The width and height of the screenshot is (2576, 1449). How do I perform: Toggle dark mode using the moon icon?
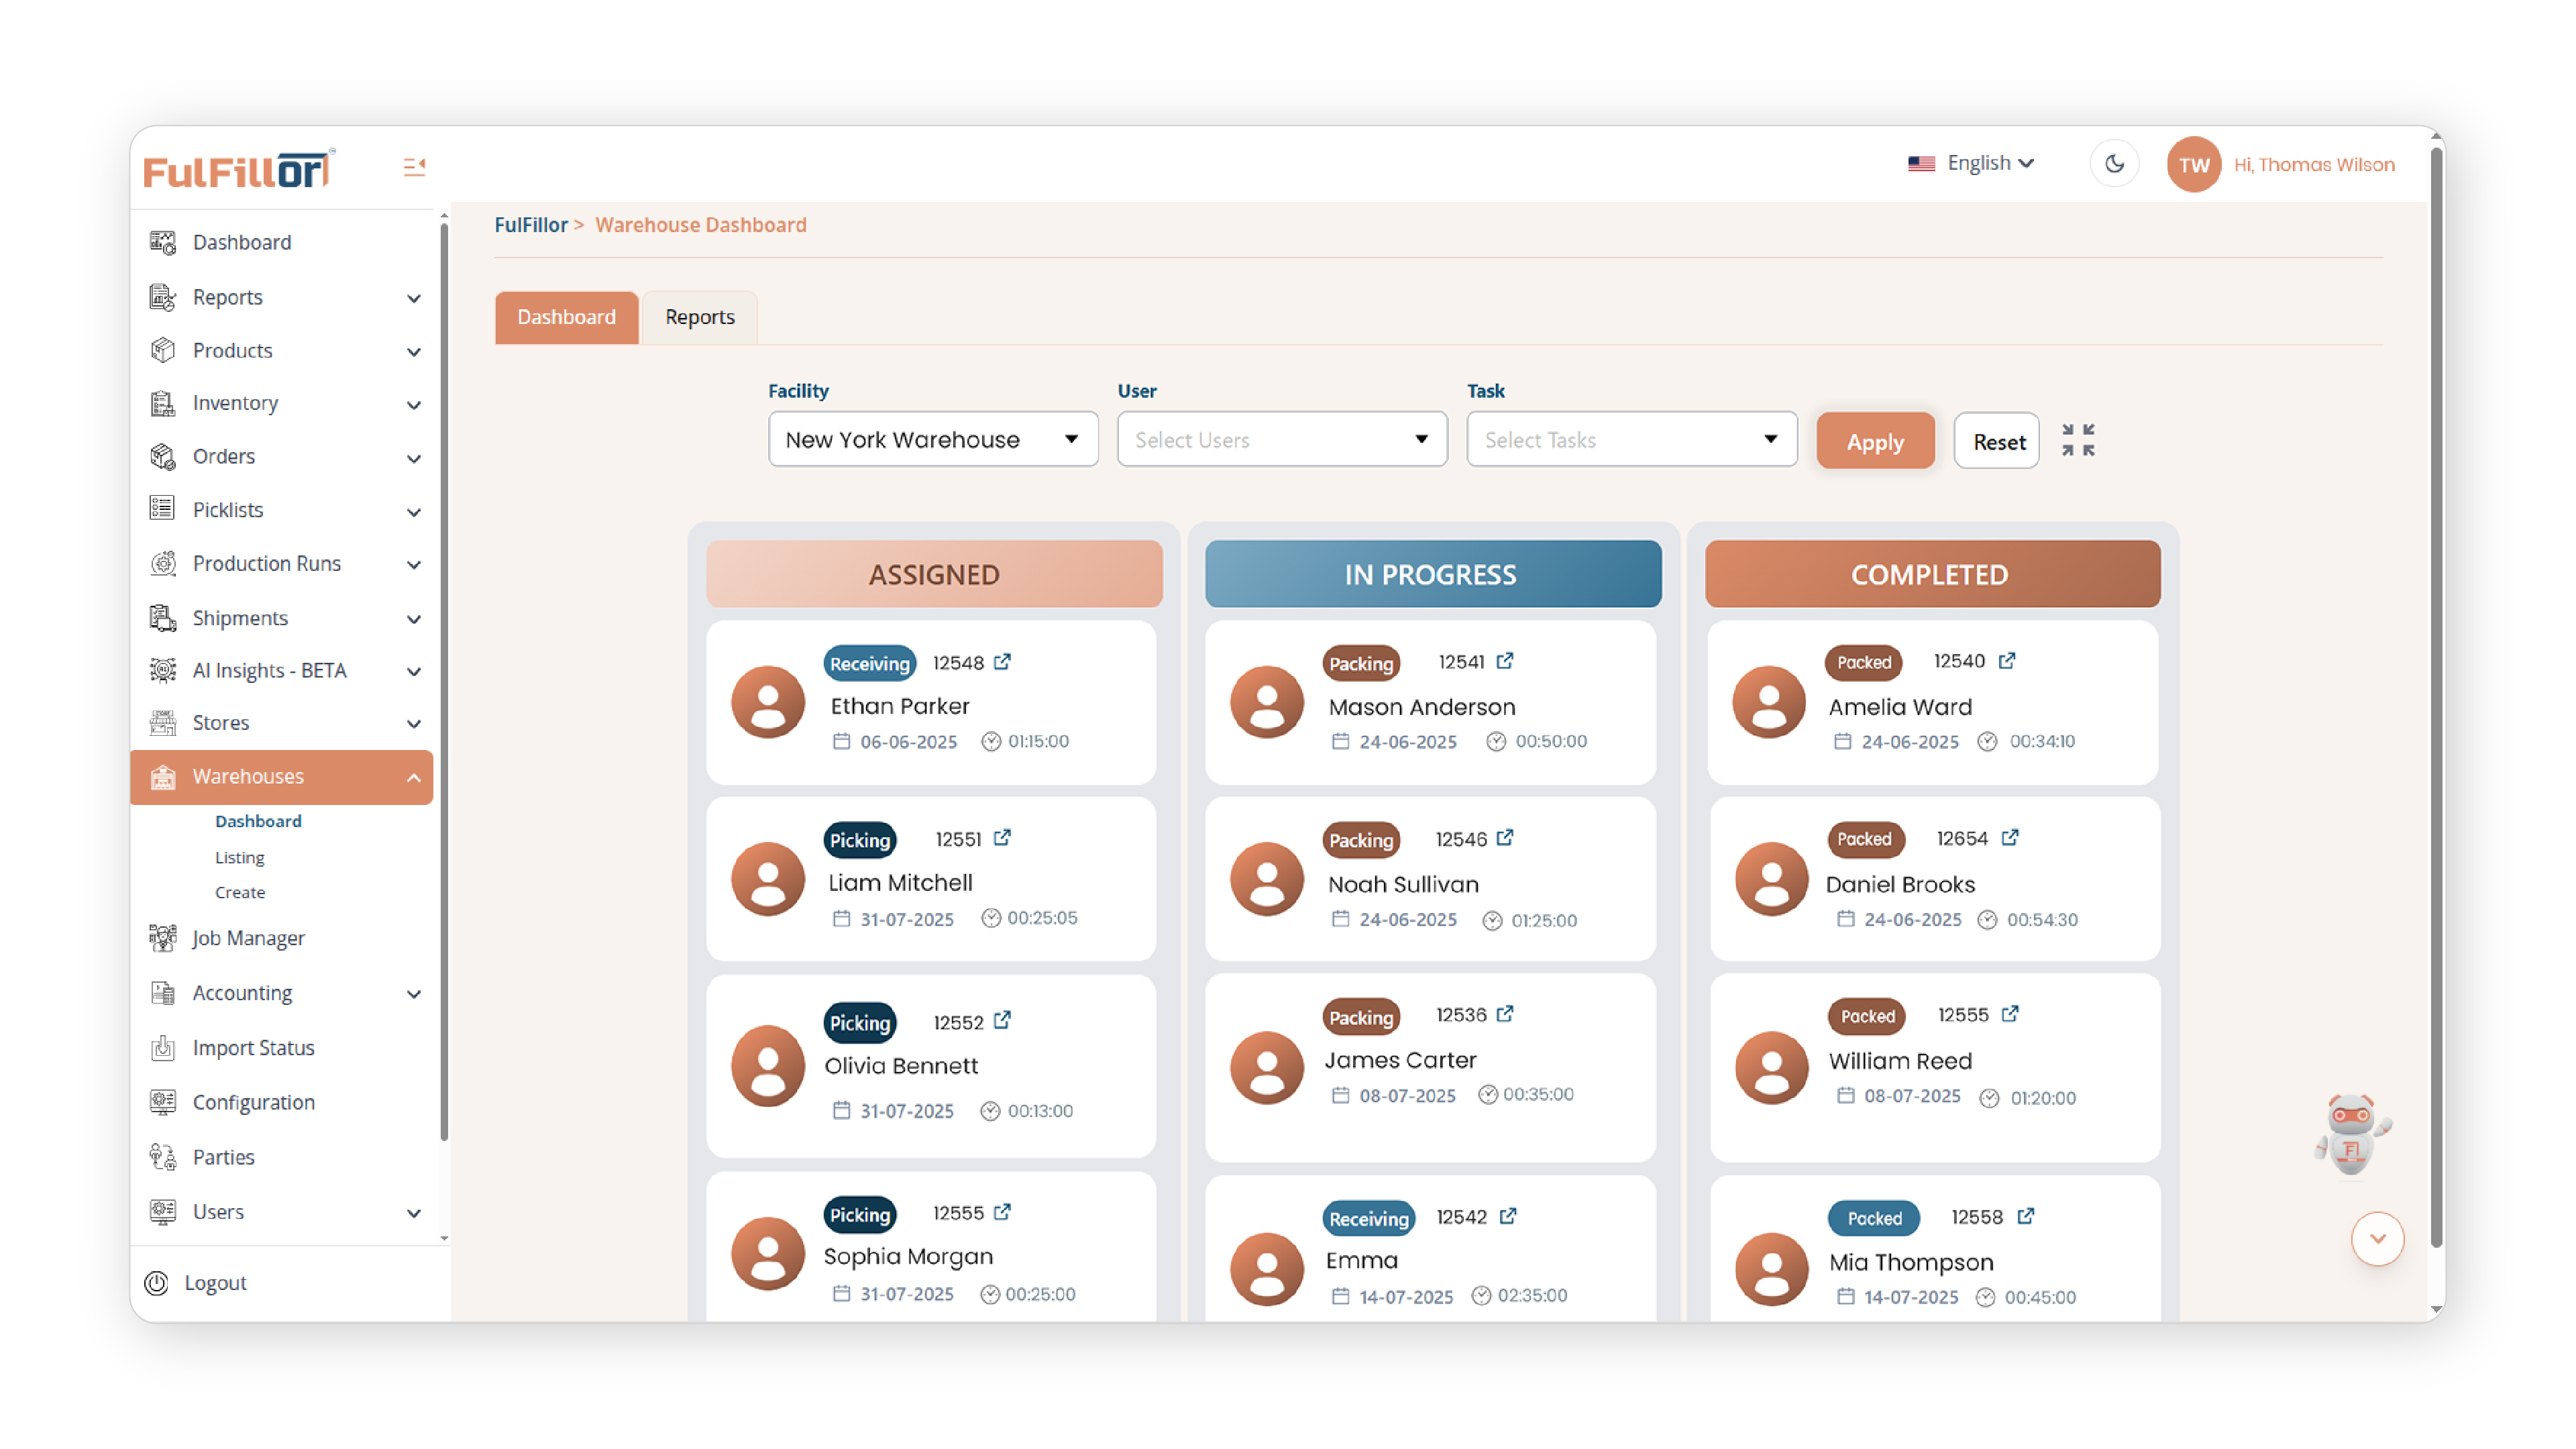[2114, 163]
